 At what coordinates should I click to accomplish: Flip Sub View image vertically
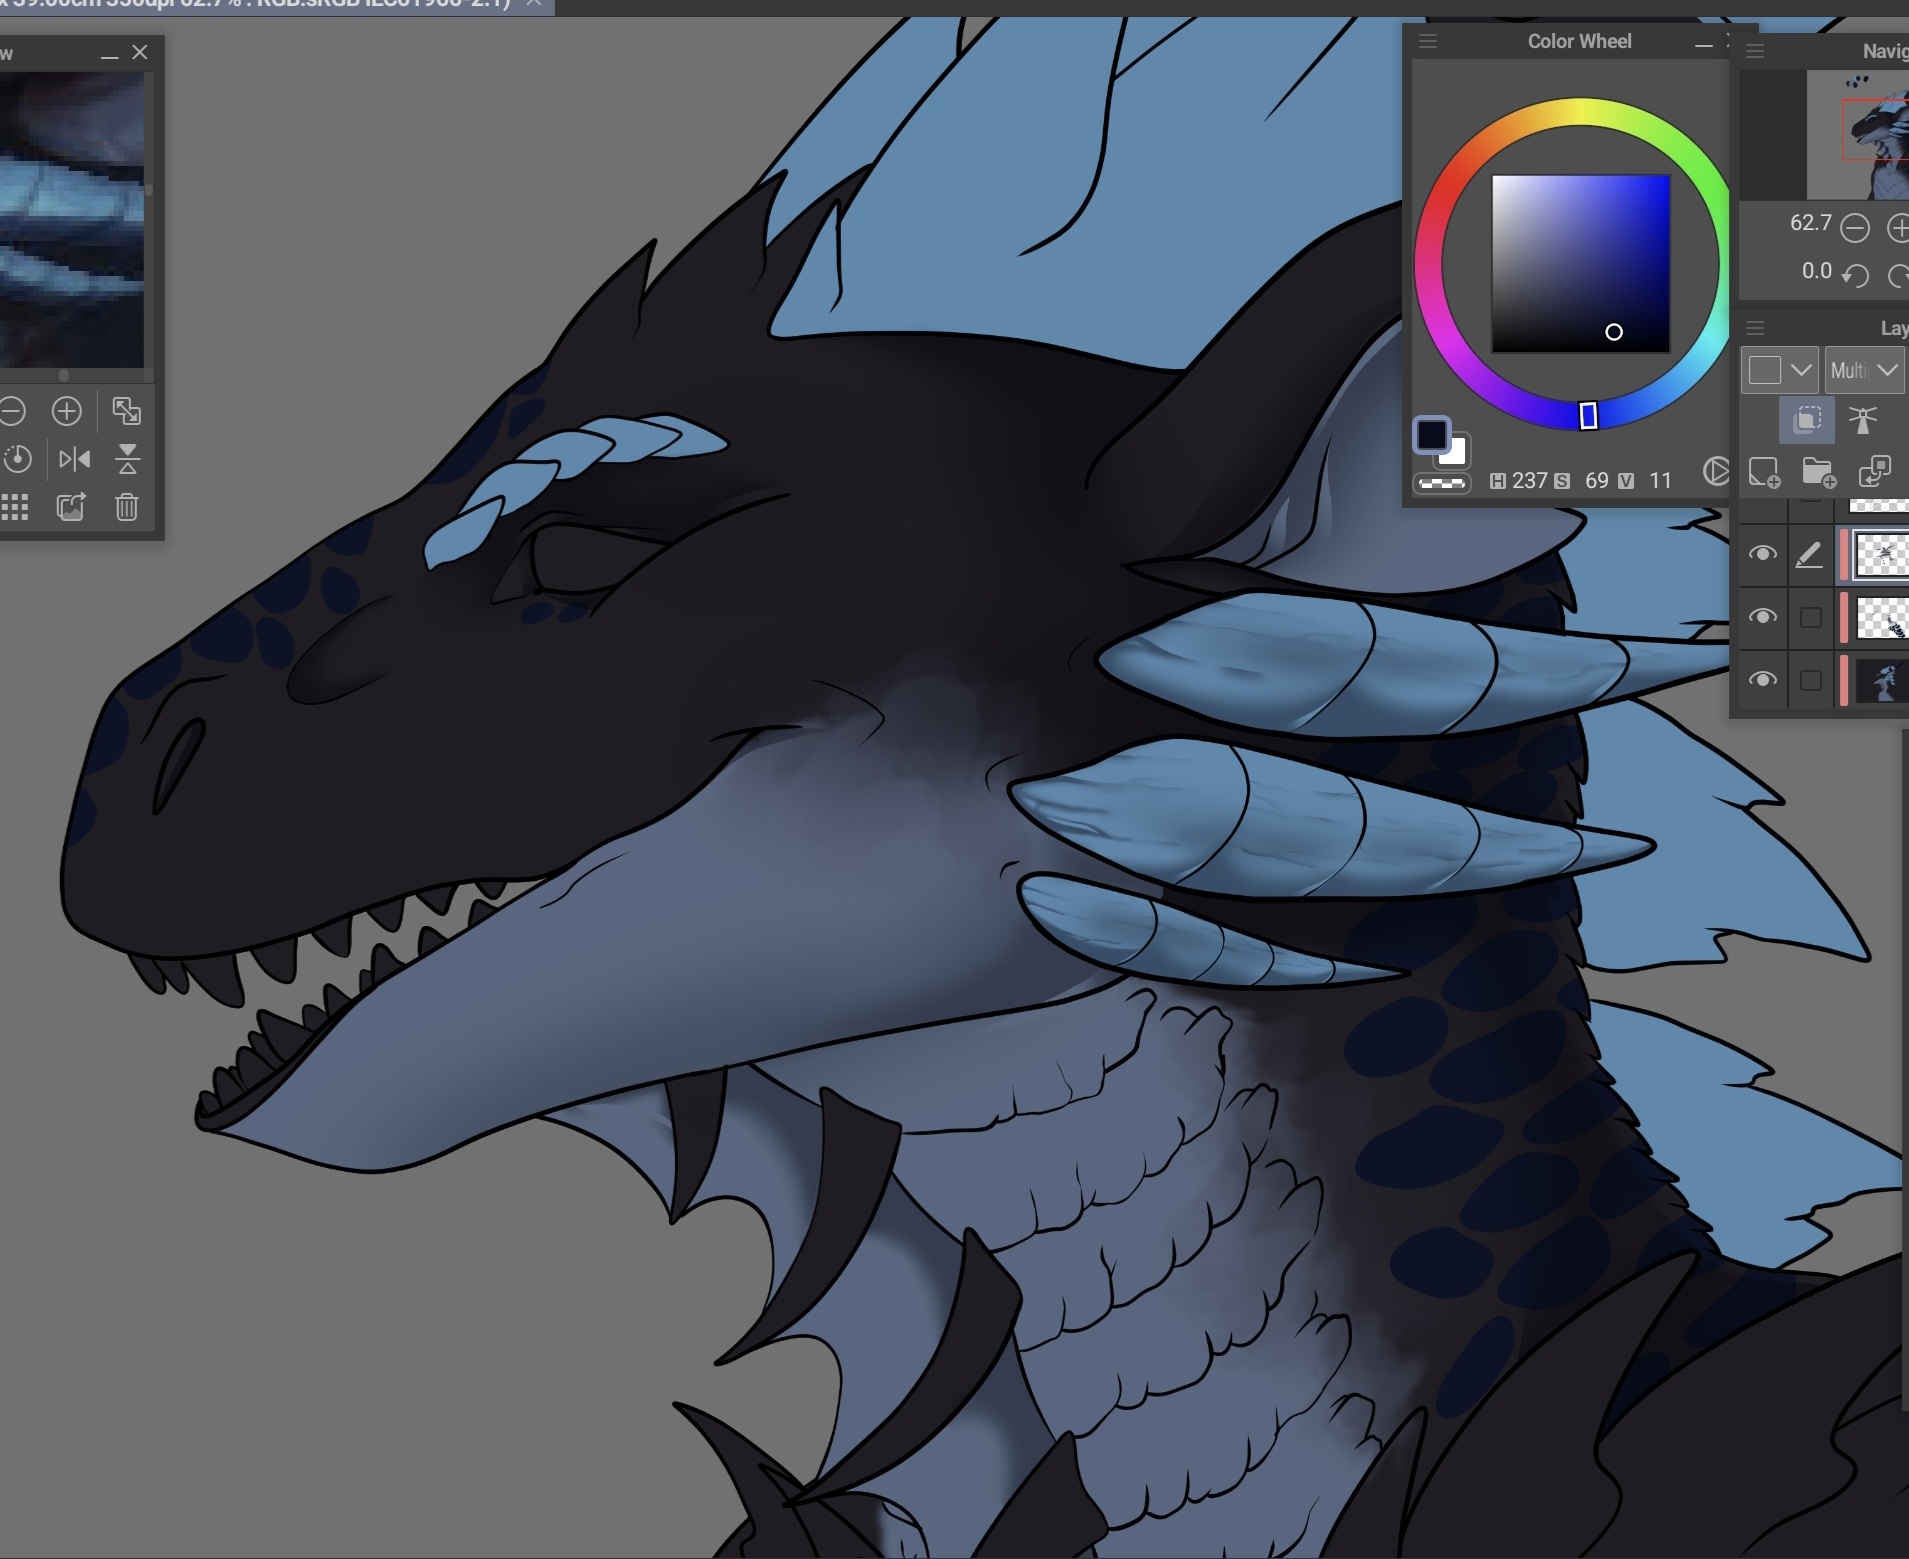[127, 459]
